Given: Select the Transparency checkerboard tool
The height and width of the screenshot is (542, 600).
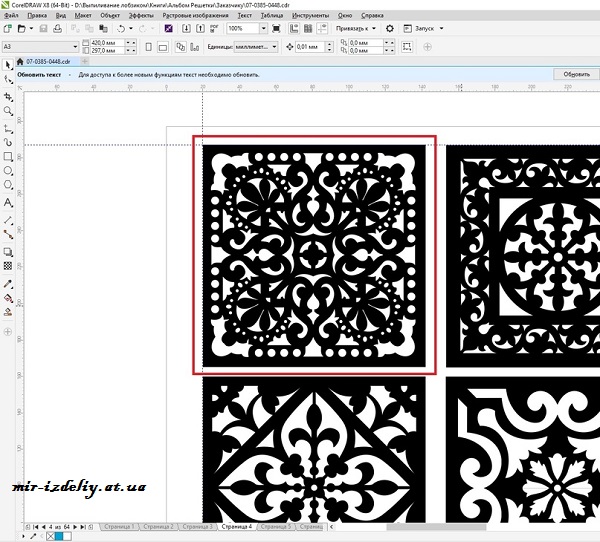Looking at the screenshot, I should [x=8, y=267].
